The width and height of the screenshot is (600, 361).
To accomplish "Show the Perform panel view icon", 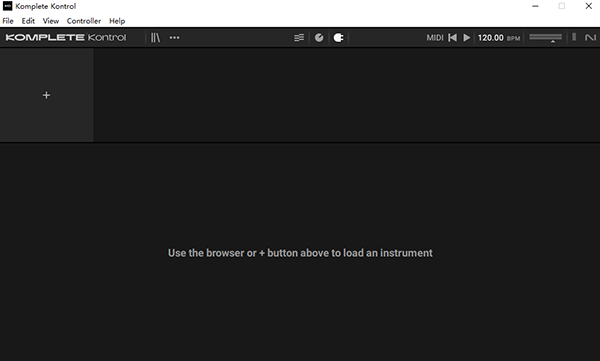I will (299, 38).
